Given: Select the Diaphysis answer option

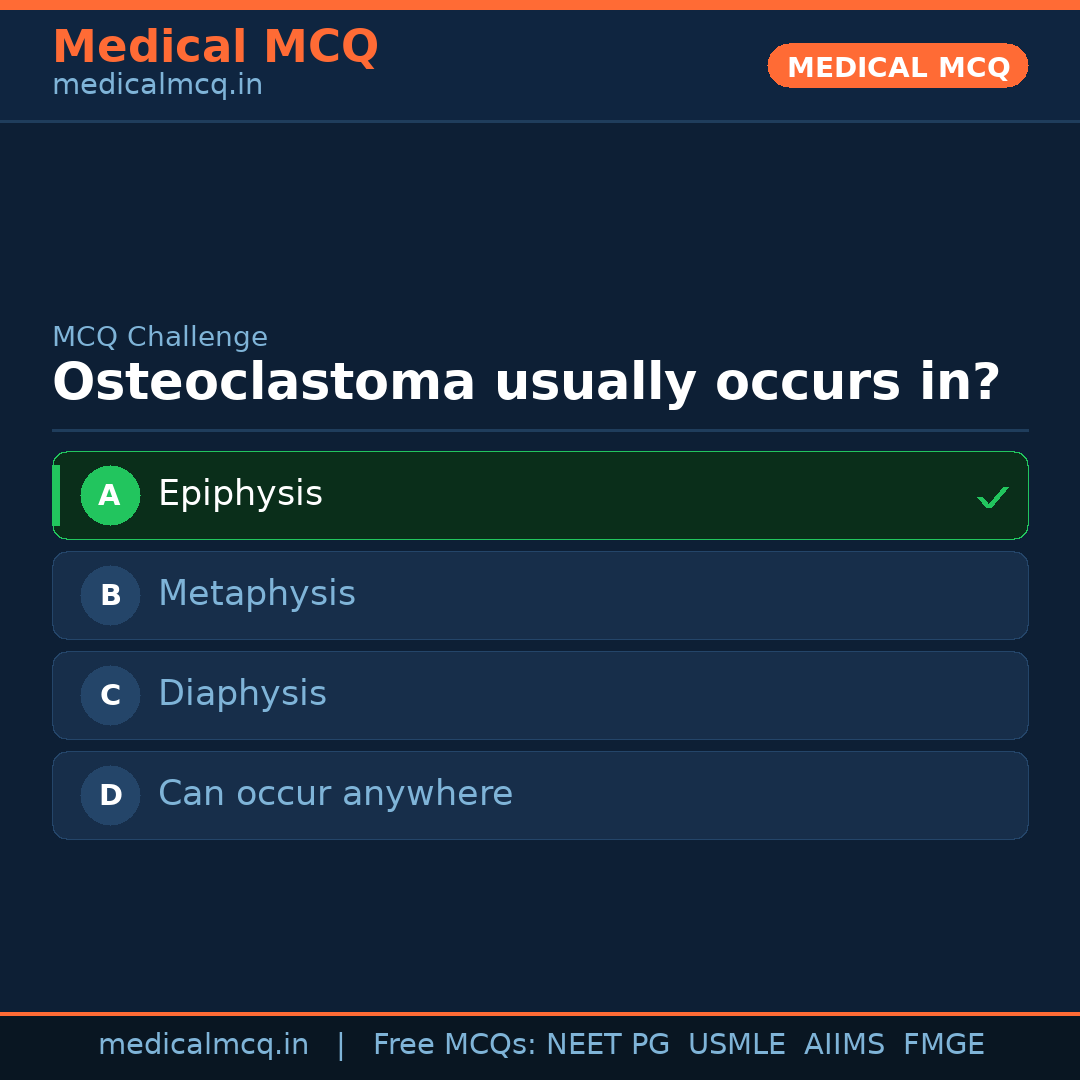Looking at the screenshot, I should point(540,695).
